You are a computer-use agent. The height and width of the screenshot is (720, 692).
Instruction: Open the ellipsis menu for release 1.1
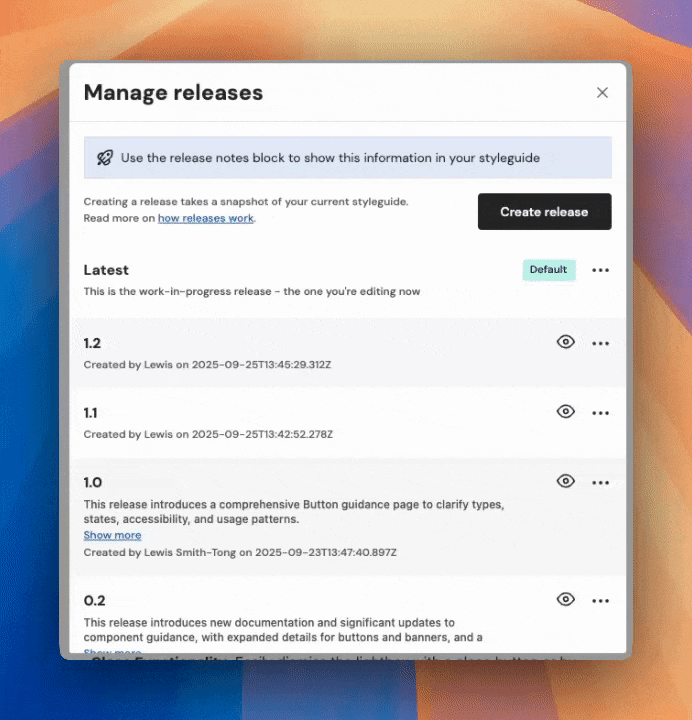(x=600, y=412)
